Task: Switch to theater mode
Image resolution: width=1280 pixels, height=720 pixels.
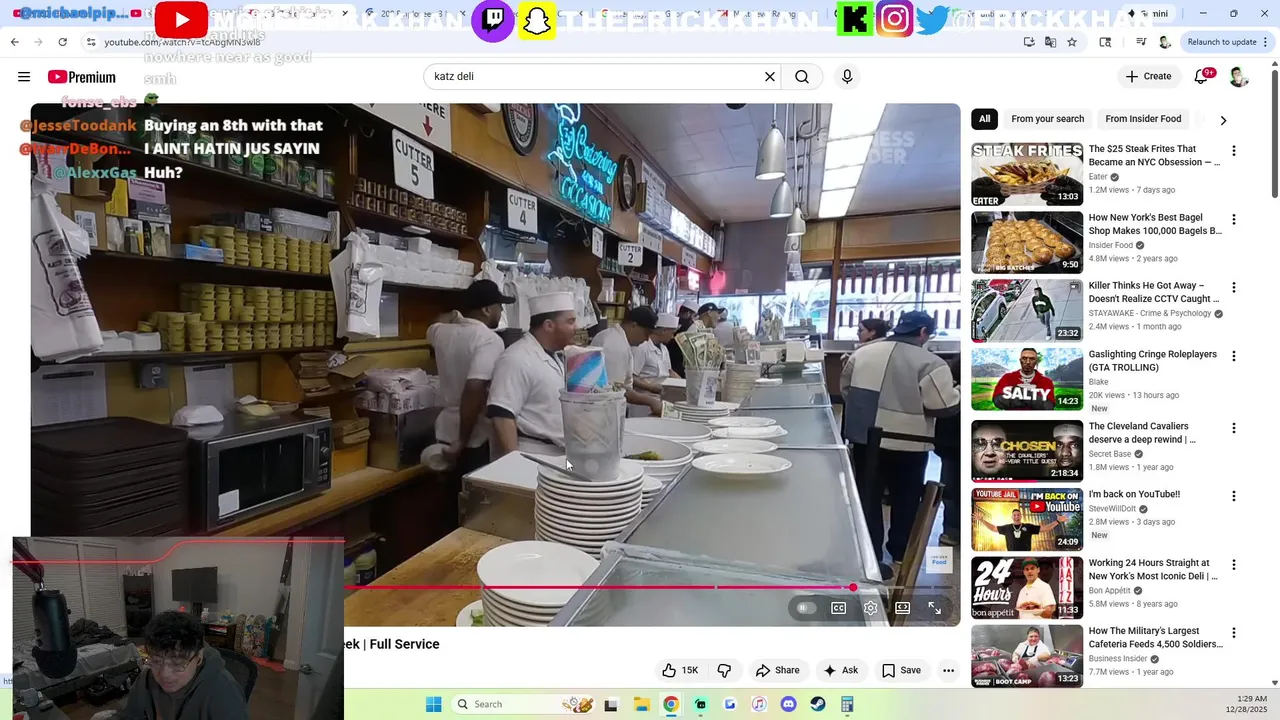Action: (902, 608)
